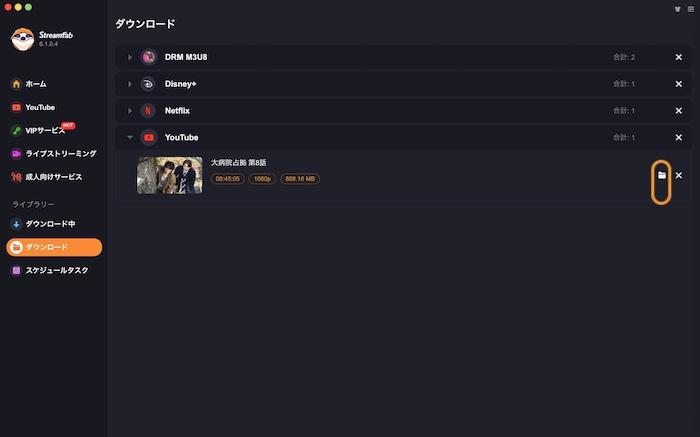Click the DRM M3U8 service icon
This screenshot has height=437, width=700.
tap(148, 57)
